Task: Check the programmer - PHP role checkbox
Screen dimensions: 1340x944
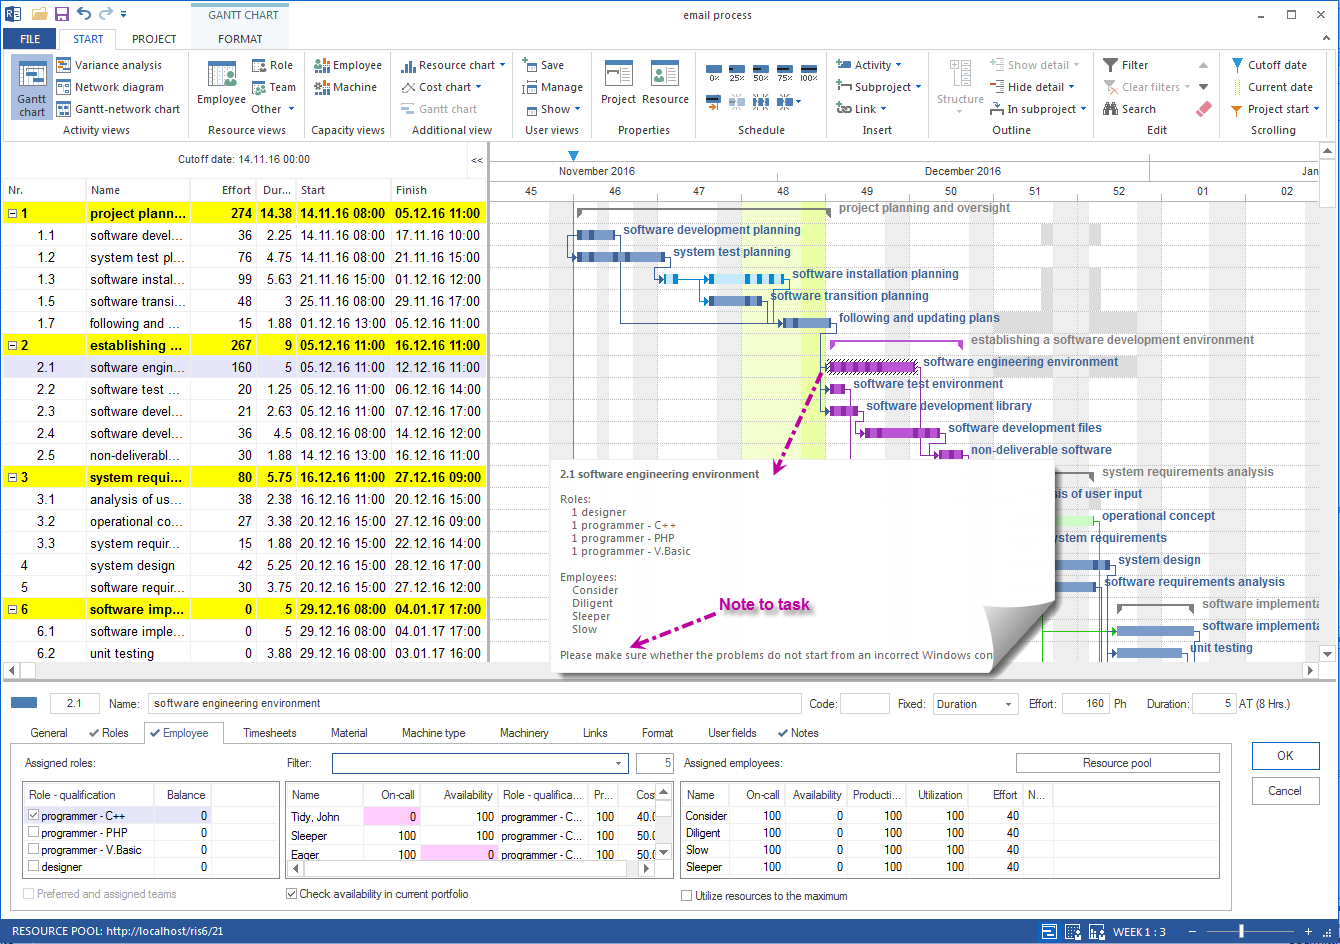Action: [x=34, y=833]
